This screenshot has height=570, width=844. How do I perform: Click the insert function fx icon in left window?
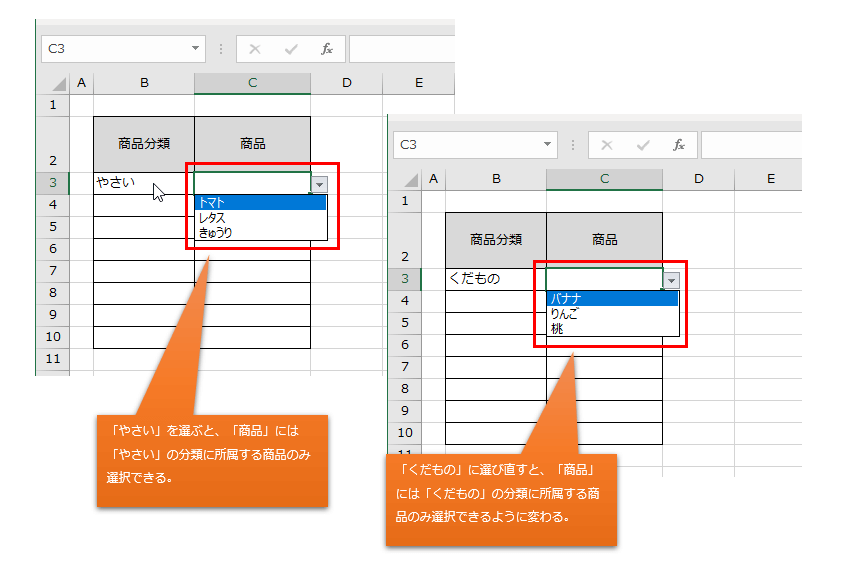click(326, 49)
